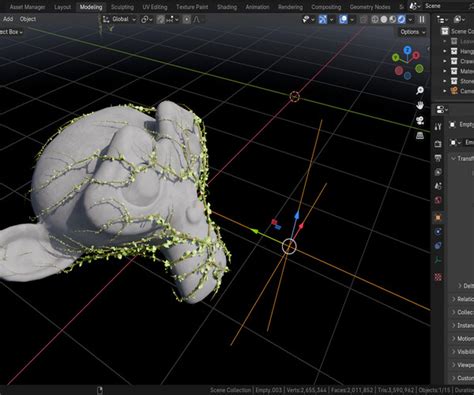Viewport: 474px width, 395px height.
Task: Select the Modeling workspace tab
Action: click(x=91, y=7)
